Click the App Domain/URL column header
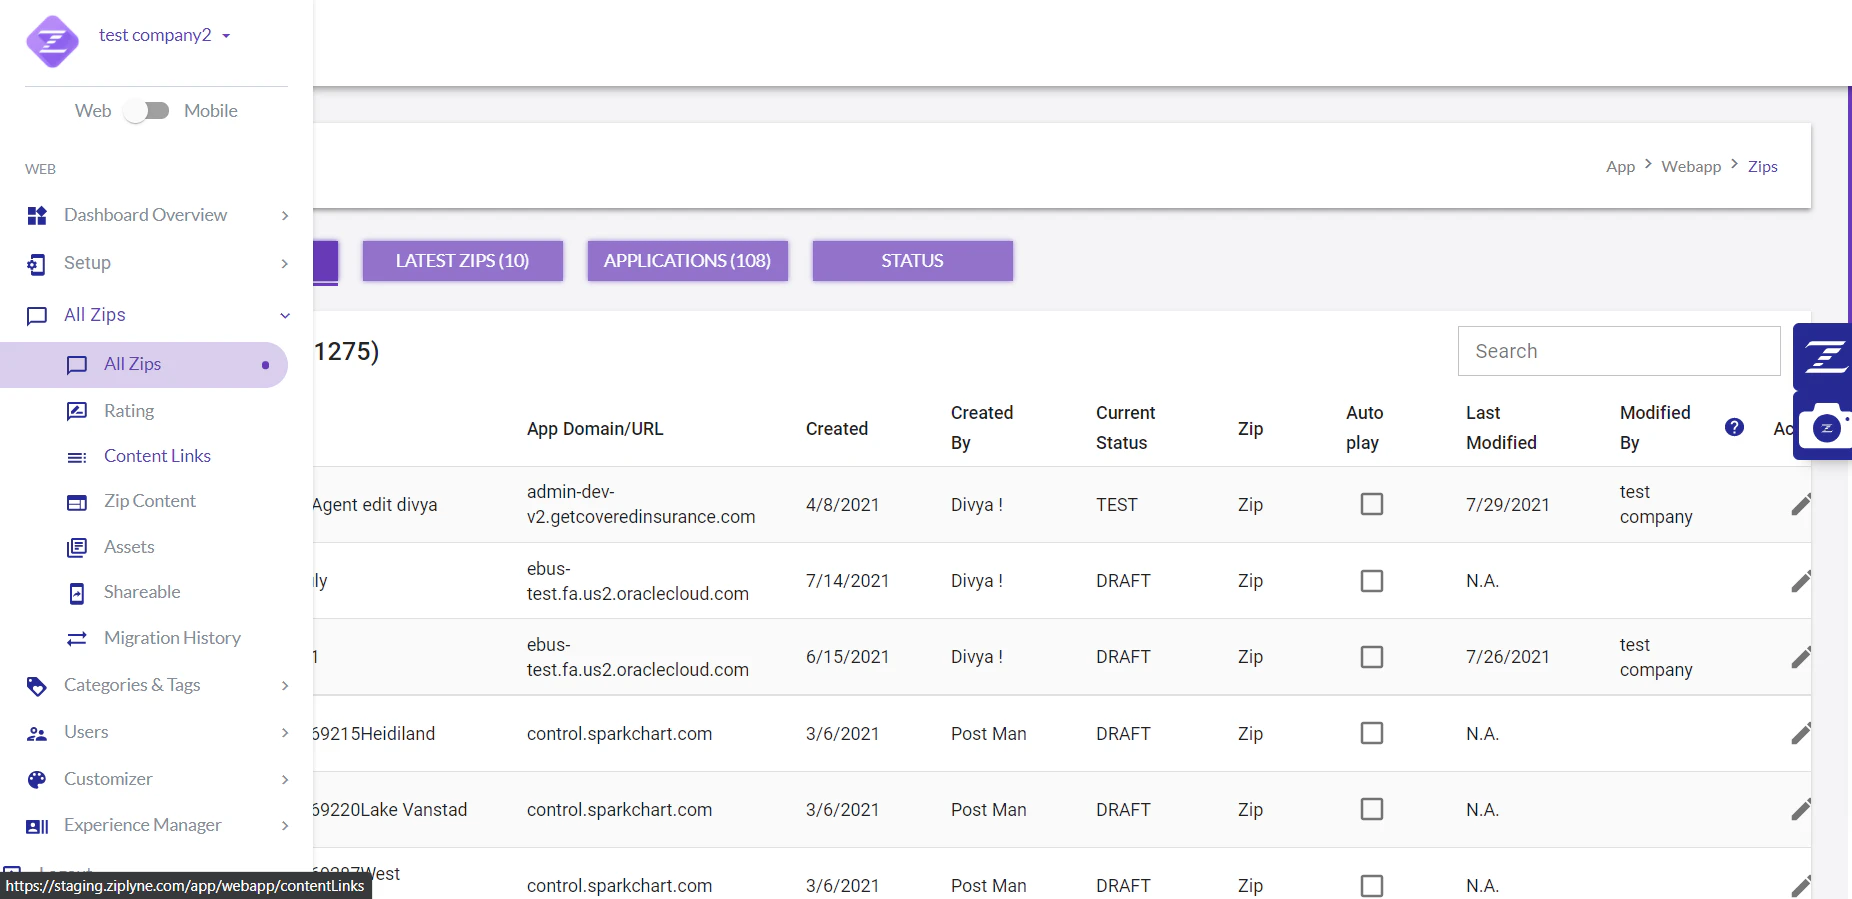Viewport: 1852px width, 899px height. (595, 429)
